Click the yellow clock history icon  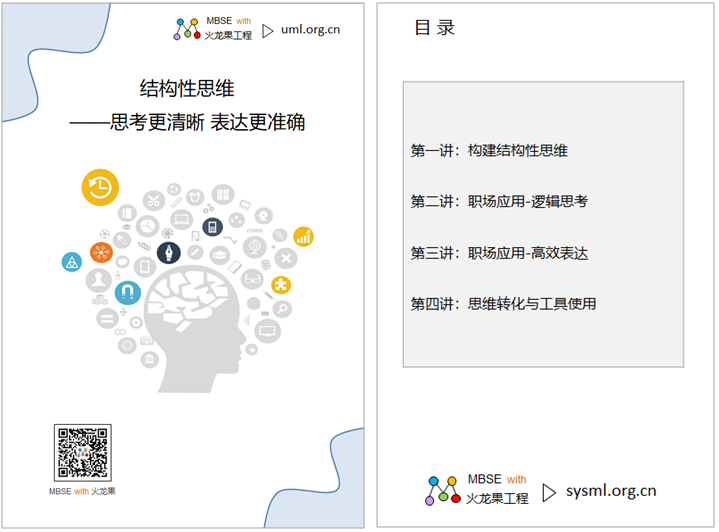click(x=100, y=187)
